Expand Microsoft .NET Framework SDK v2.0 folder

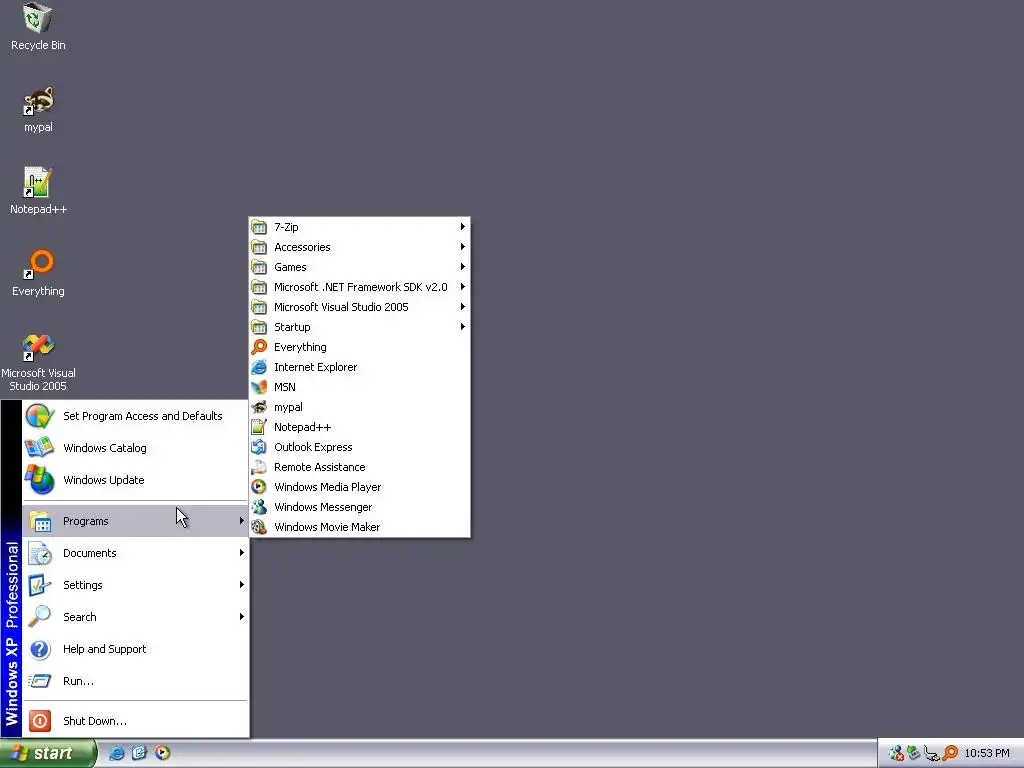(359, 287)
